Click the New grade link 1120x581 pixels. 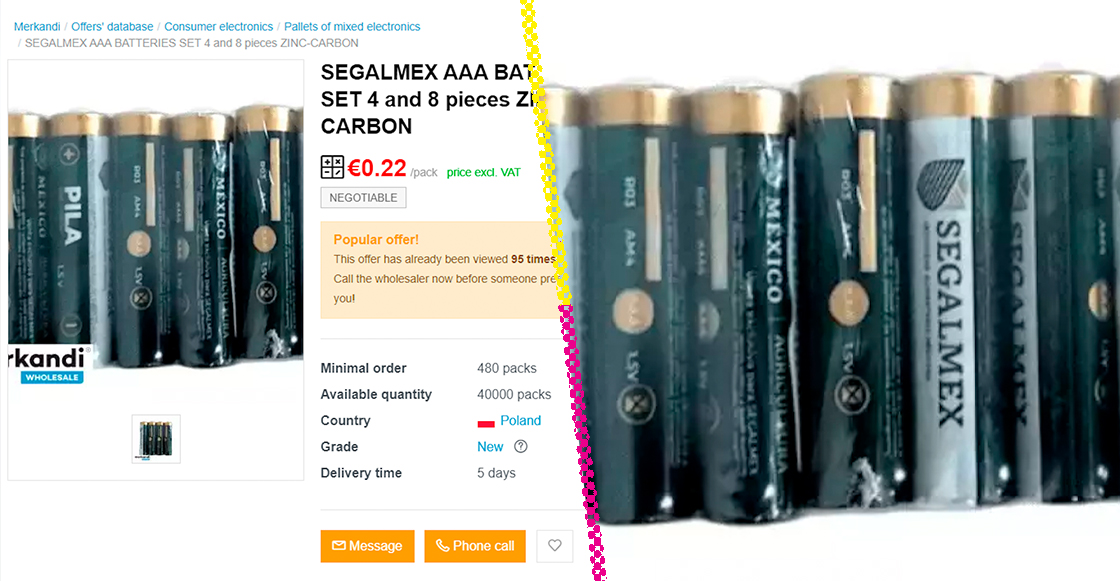[490, 447]
